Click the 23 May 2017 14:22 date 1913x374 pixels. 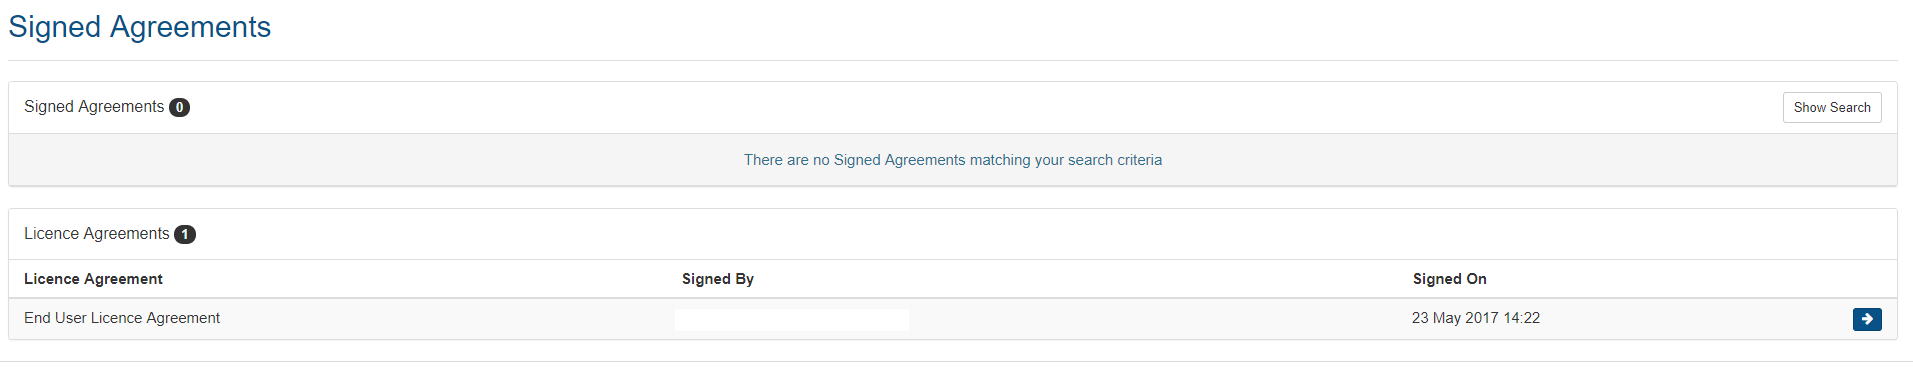(x=1476, y=318)
